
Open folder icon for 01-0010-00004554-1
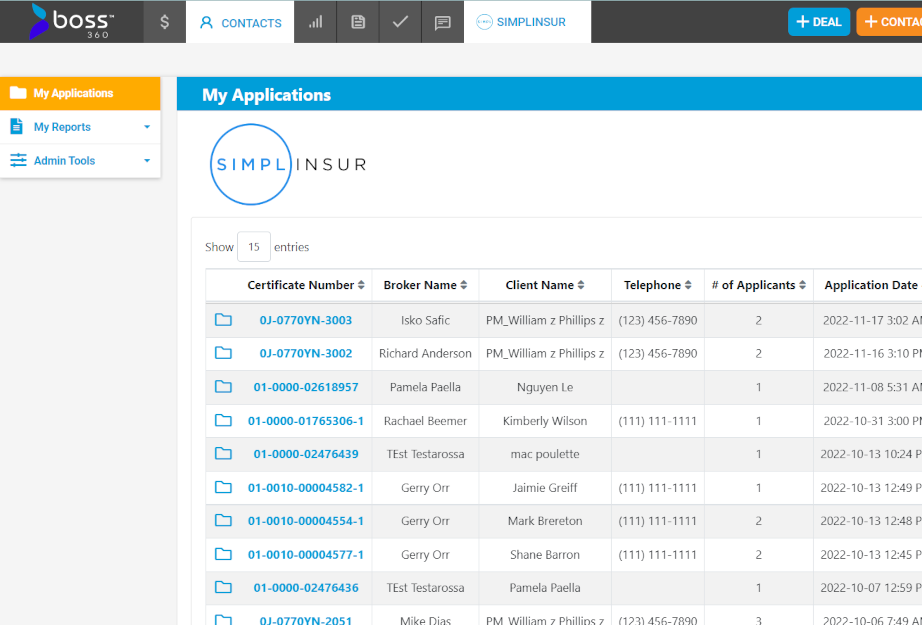coord(223,520)
